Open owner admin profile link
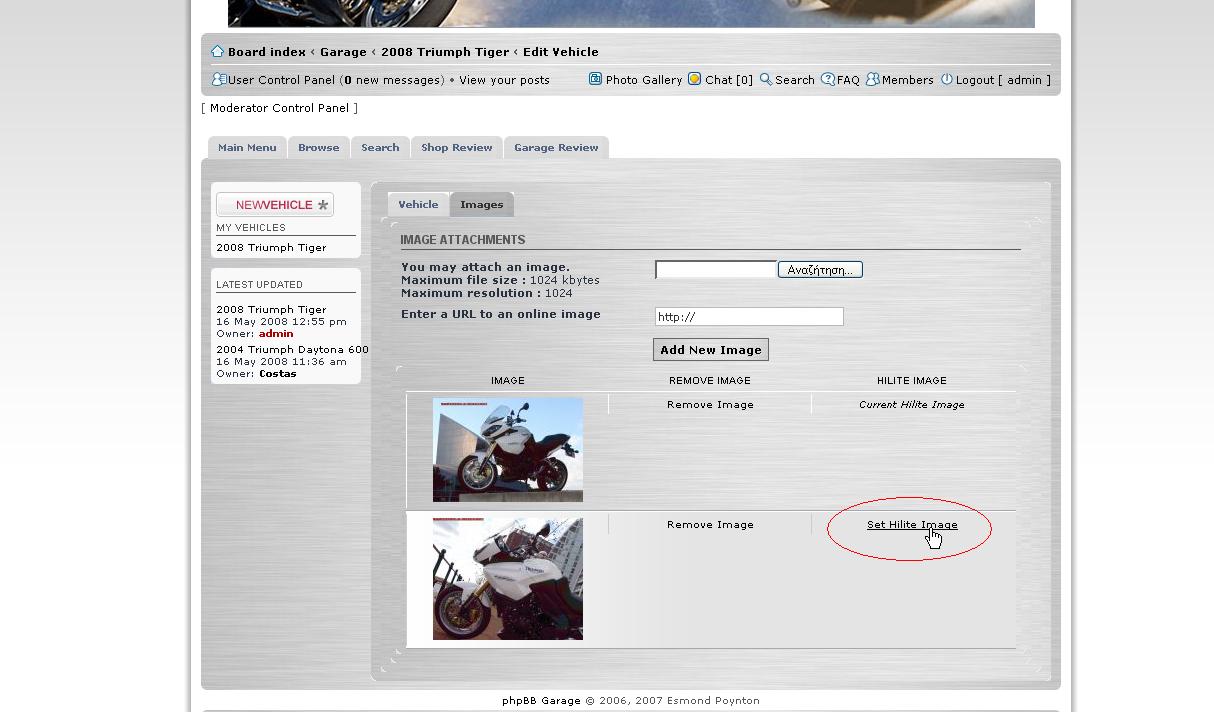This screenshot has width=1214, height=712. pos(276,333)
